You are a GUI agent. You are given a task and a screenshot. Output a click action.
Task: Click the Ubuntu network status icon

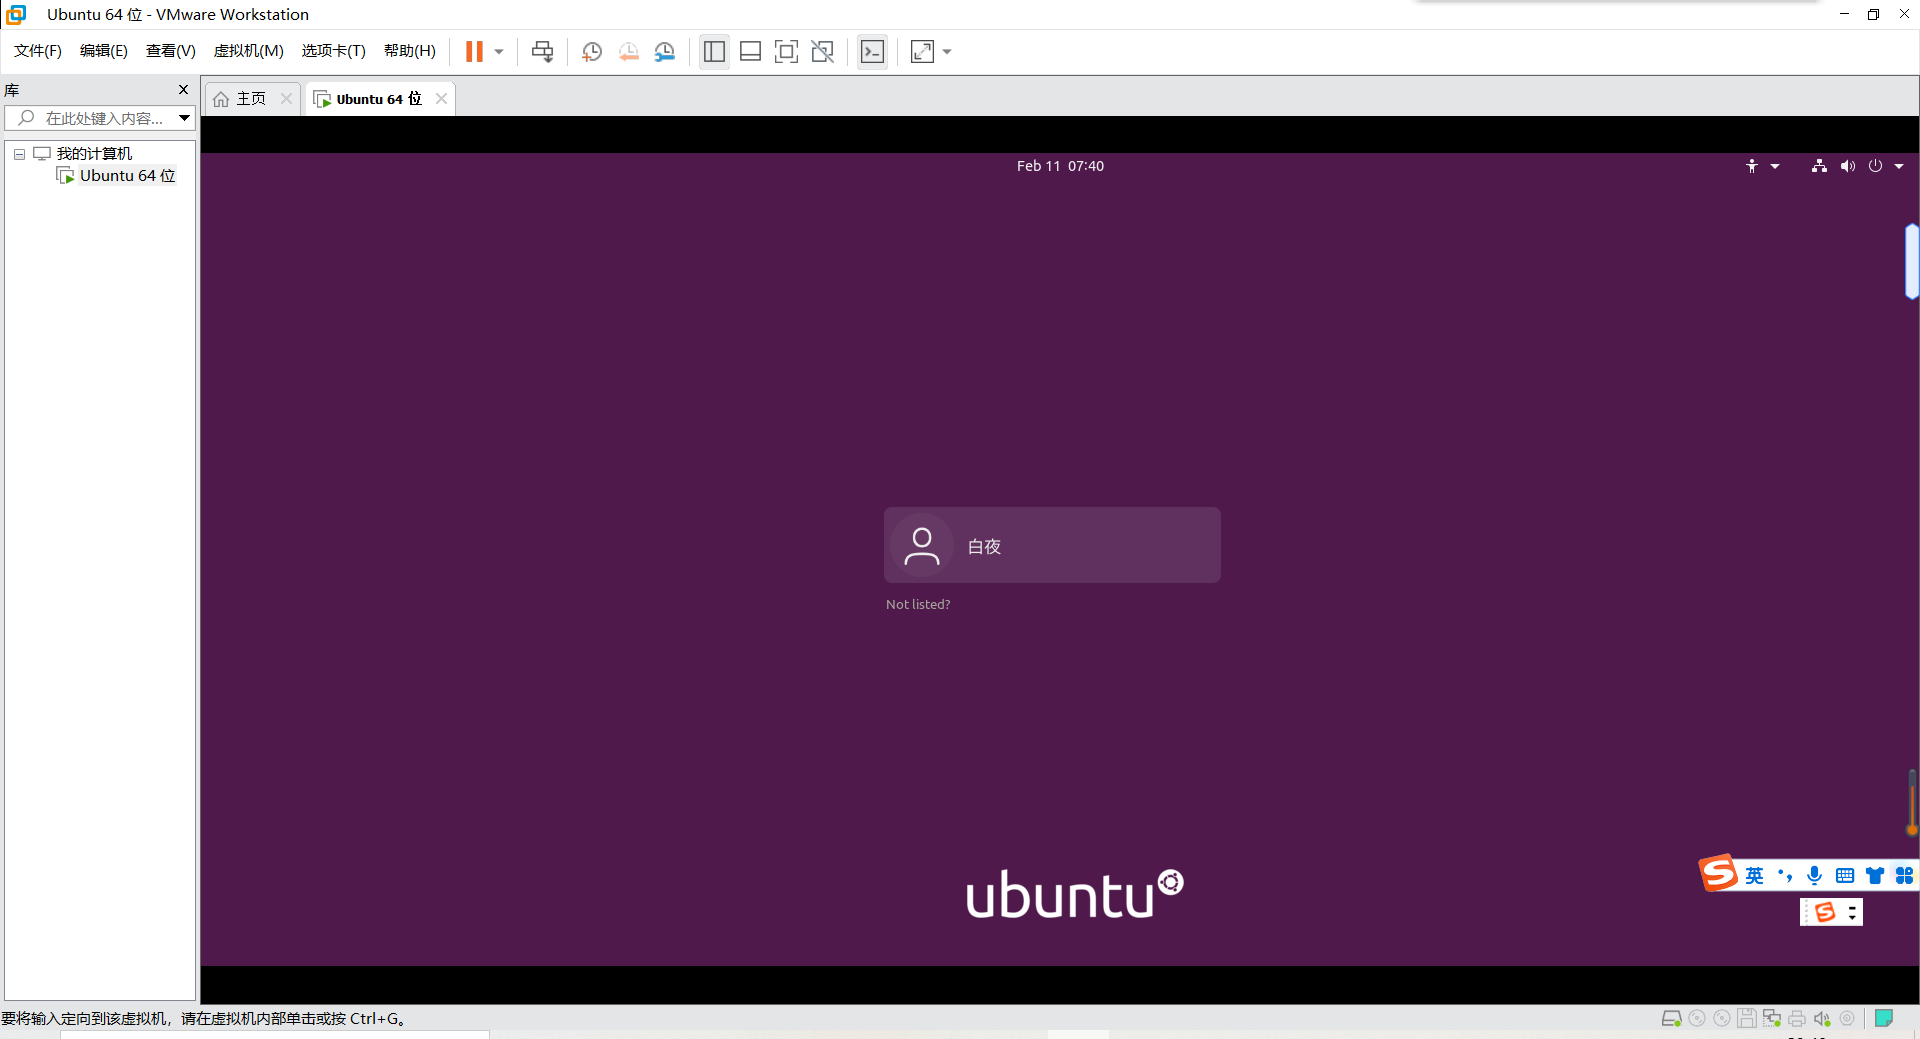coord(1819,166)
